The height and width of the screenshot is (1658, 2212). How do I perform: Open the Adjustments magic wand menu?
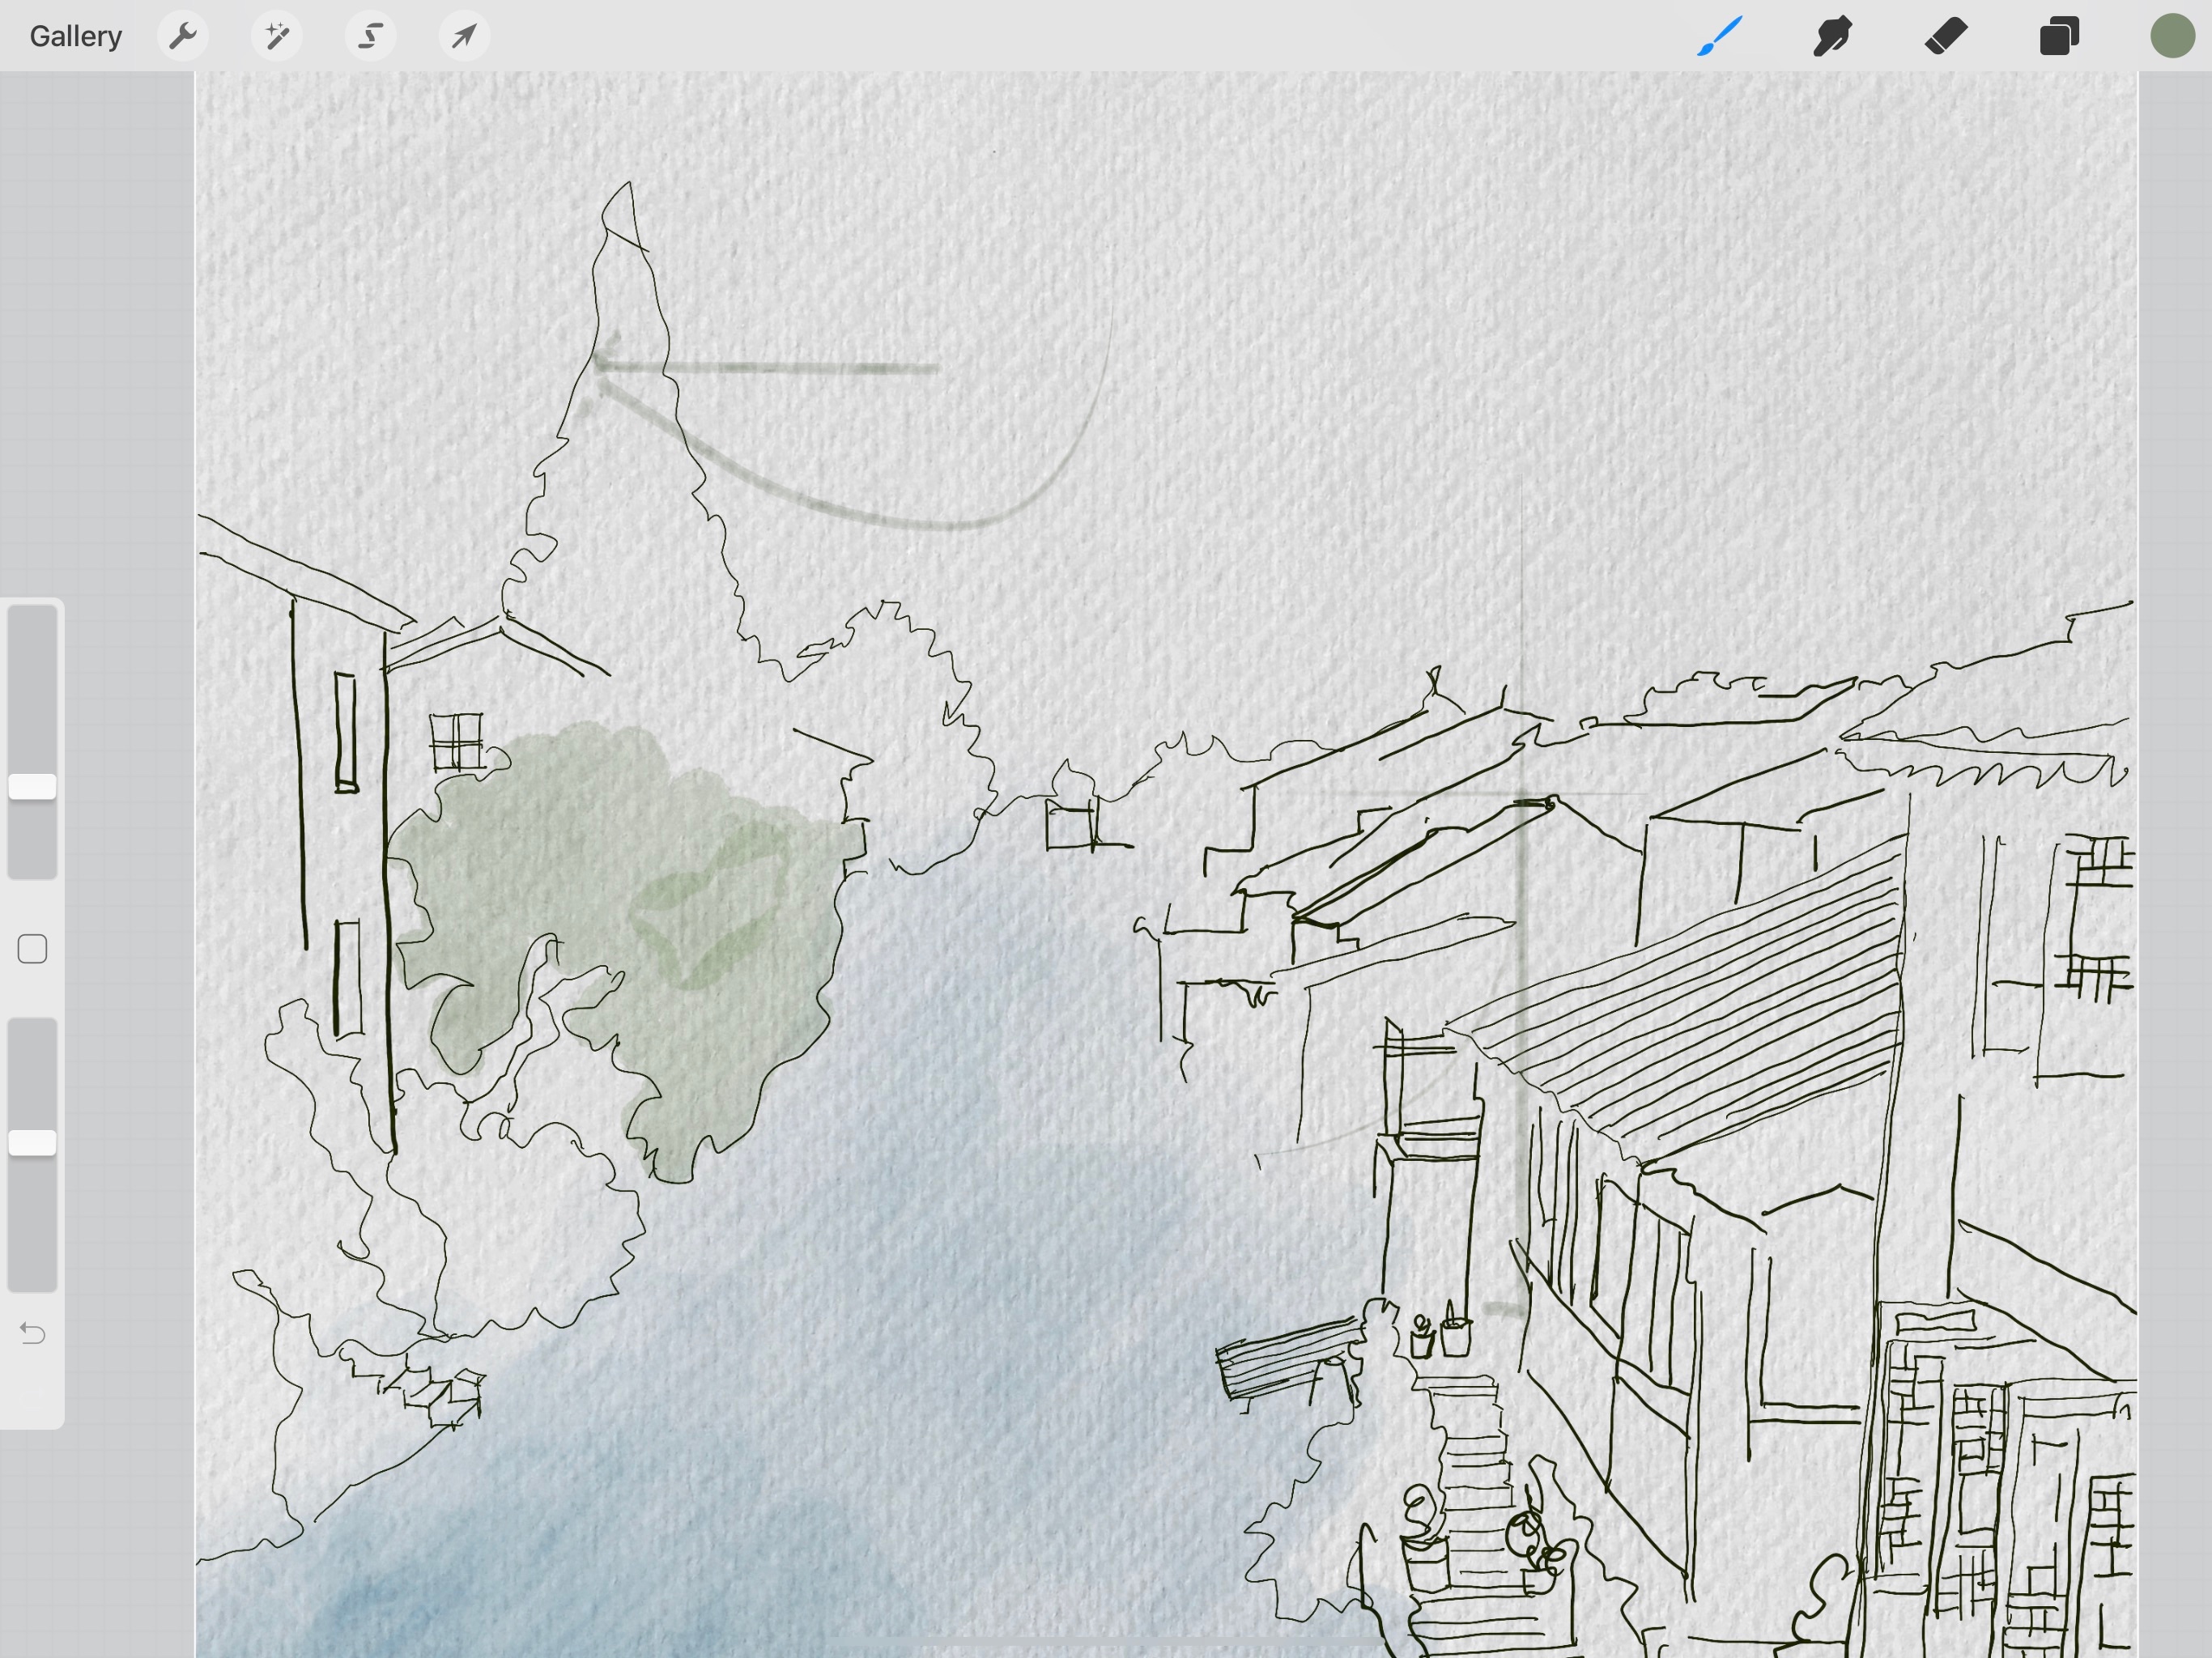point(276,37)
